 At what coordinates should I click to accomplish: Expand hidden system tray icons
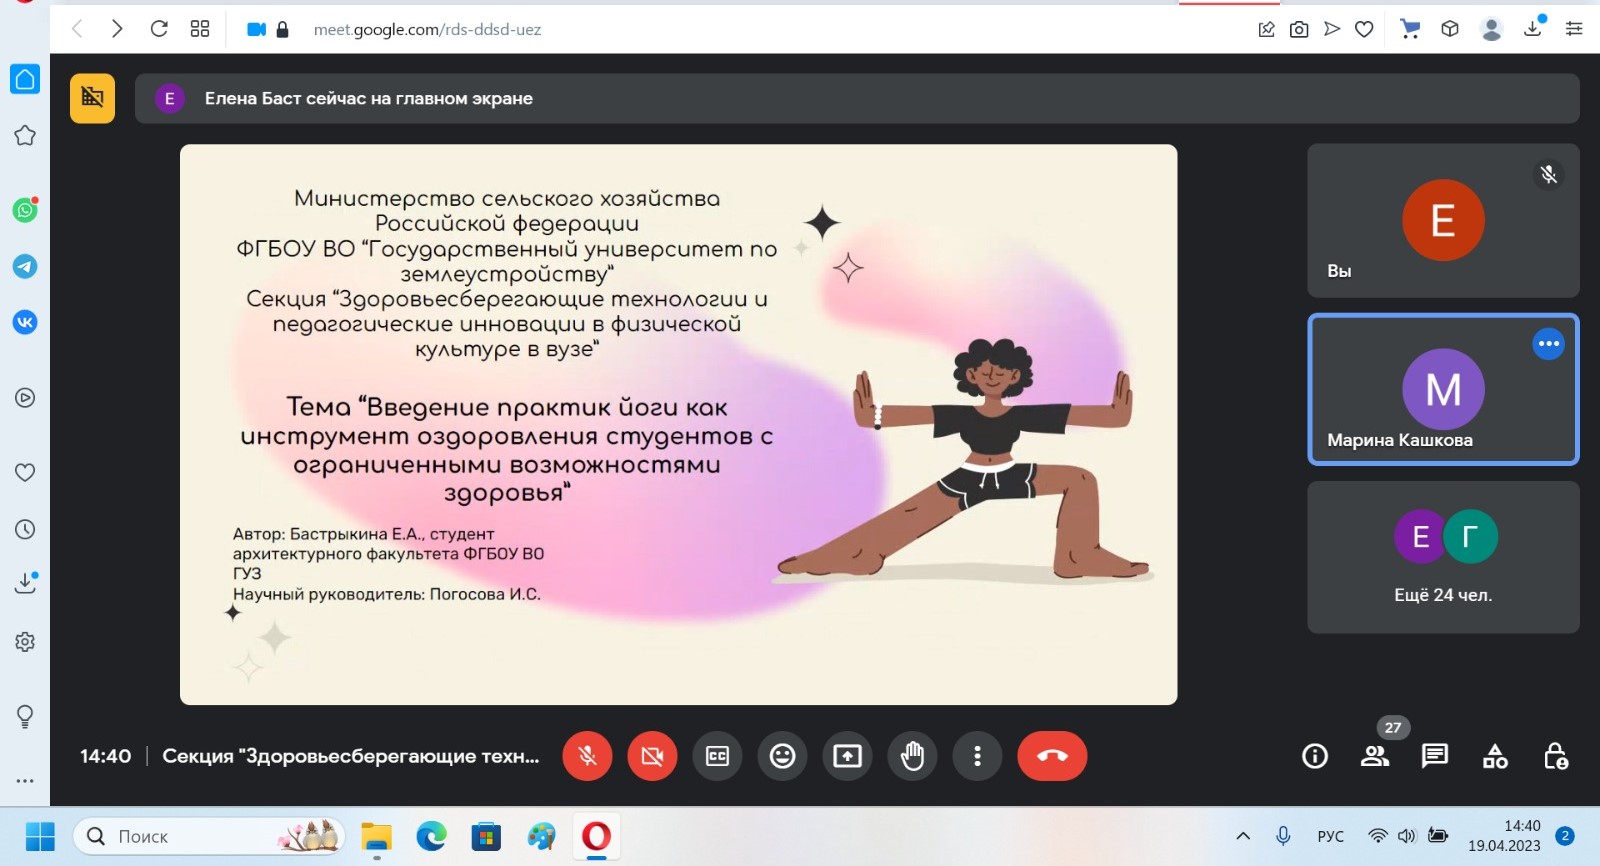point(1243,836)
